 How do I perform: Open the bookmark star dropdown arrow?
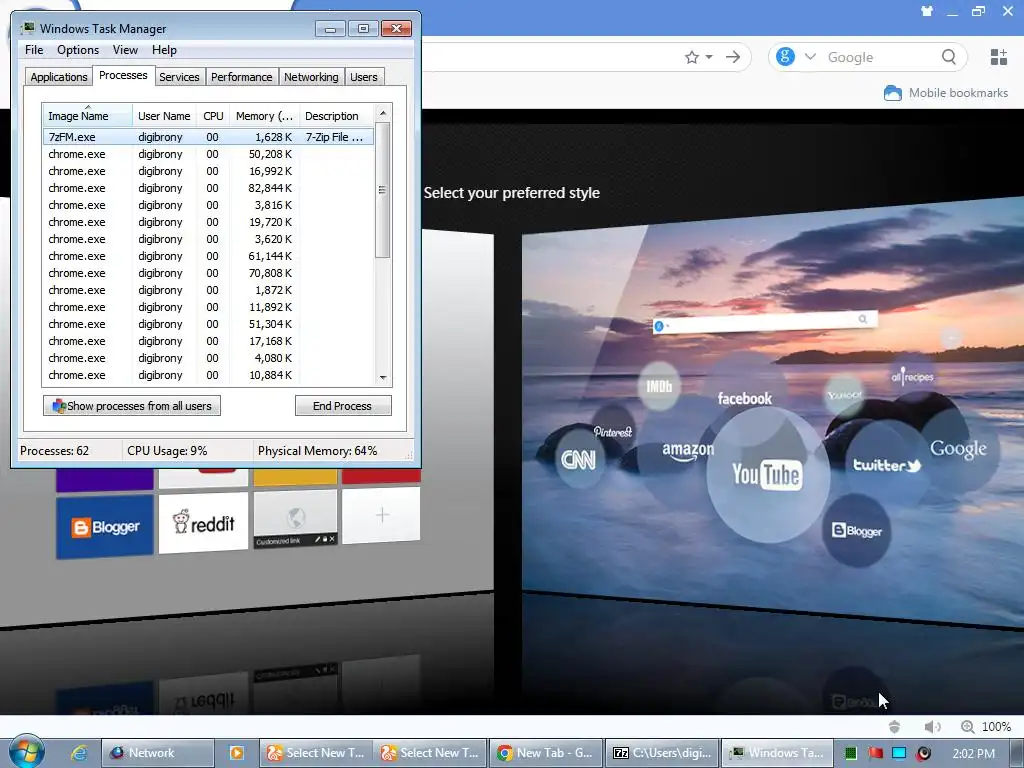click(x=709, y=57)
